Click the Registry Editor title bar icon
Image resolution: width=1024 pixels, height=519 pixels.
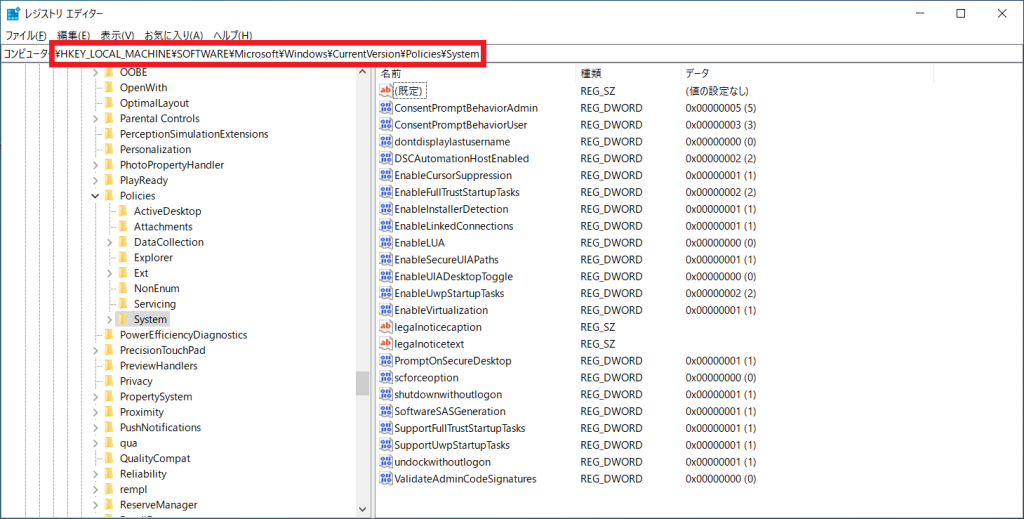12,14
